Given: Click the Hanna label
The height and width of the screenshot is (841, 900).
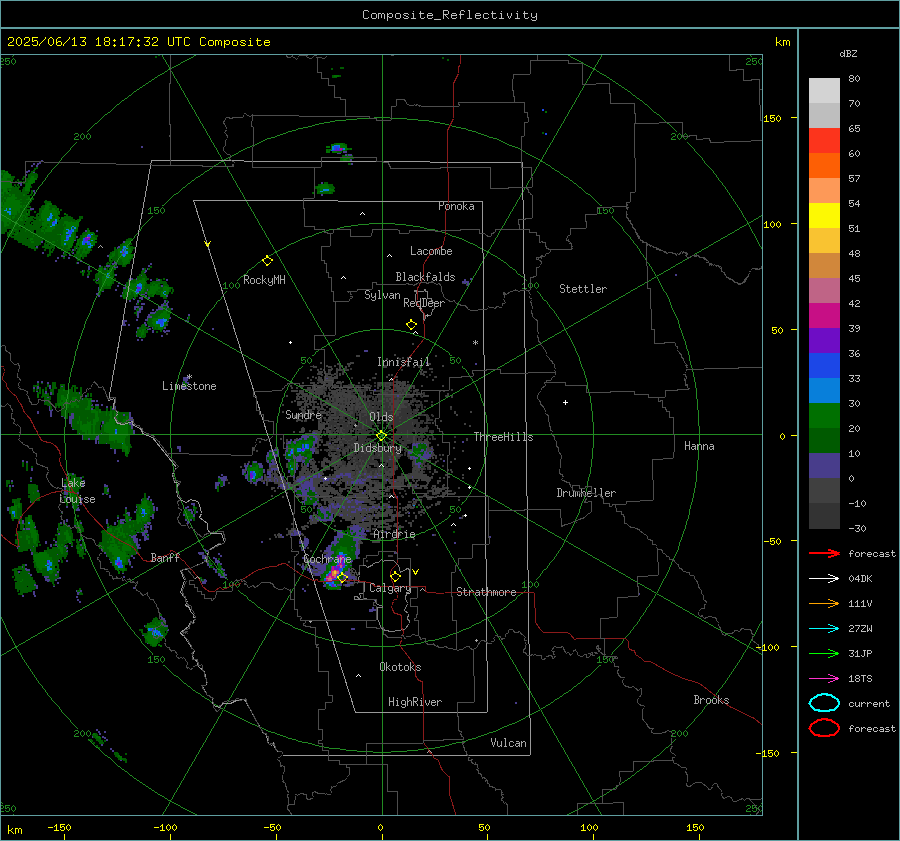Looking at the screenshot, I should (699, 446).
